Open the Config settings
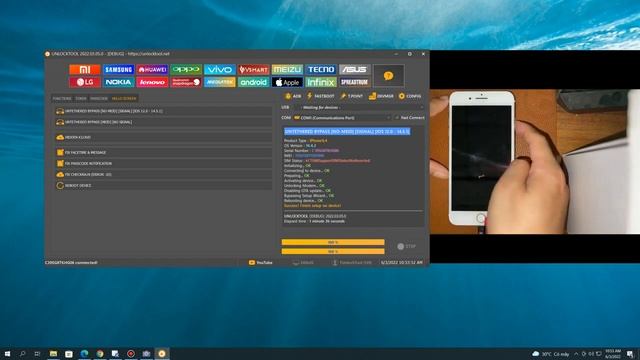The height and width of the screenshot is (360, 640). (x=410, y=96)
